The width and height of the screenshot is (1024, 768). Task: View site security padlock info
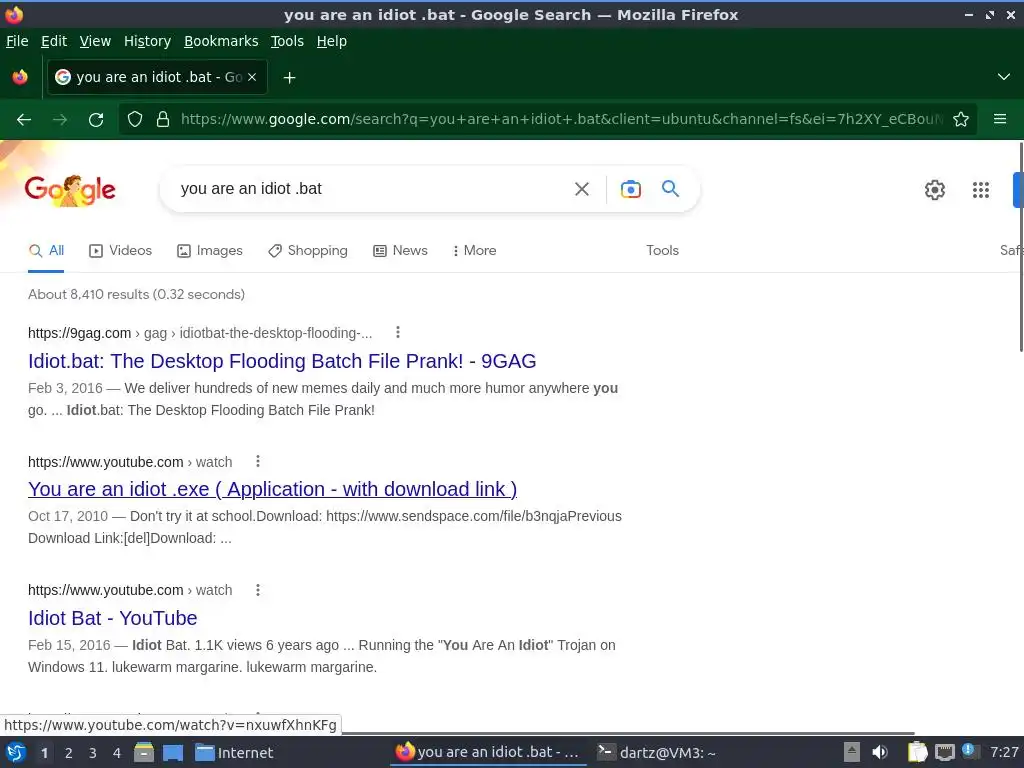coord(163,119)
